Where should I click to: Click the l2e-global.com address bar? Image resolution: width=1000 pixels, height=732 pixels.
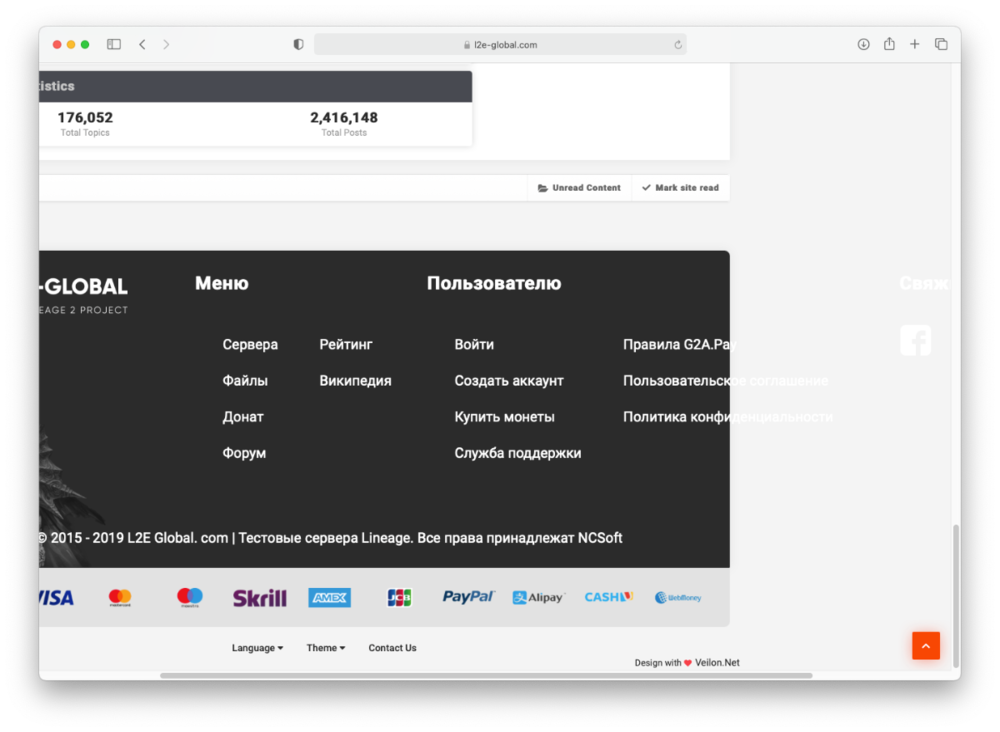pyautogui.click(x=500, y=45)
